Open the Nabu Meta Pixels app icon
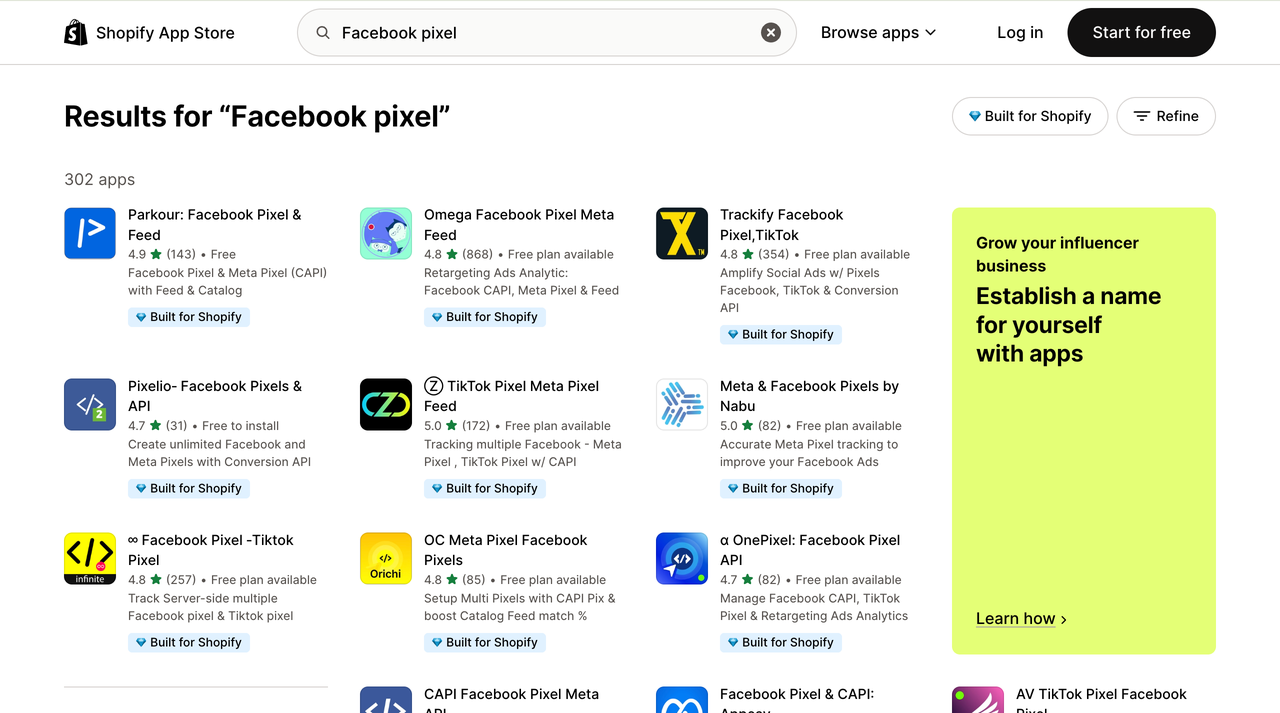 pyautogui.click(x=682, y=404)
